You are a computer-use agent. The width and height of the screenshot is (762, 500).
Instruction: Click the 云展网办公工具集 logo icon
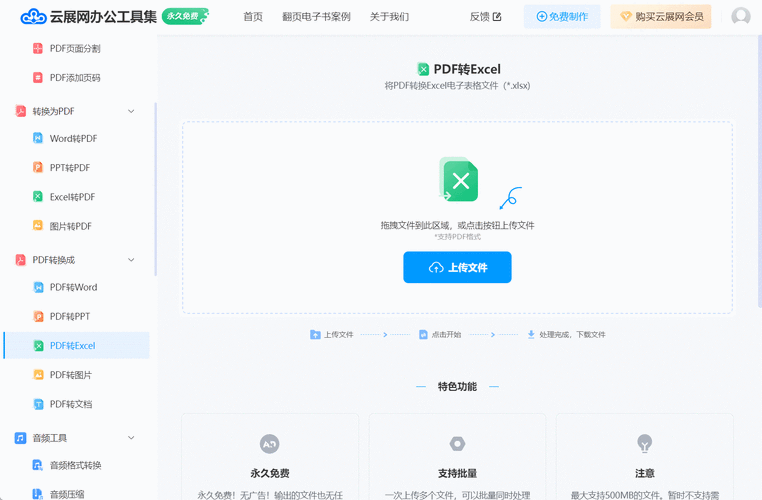pos(33,16)
